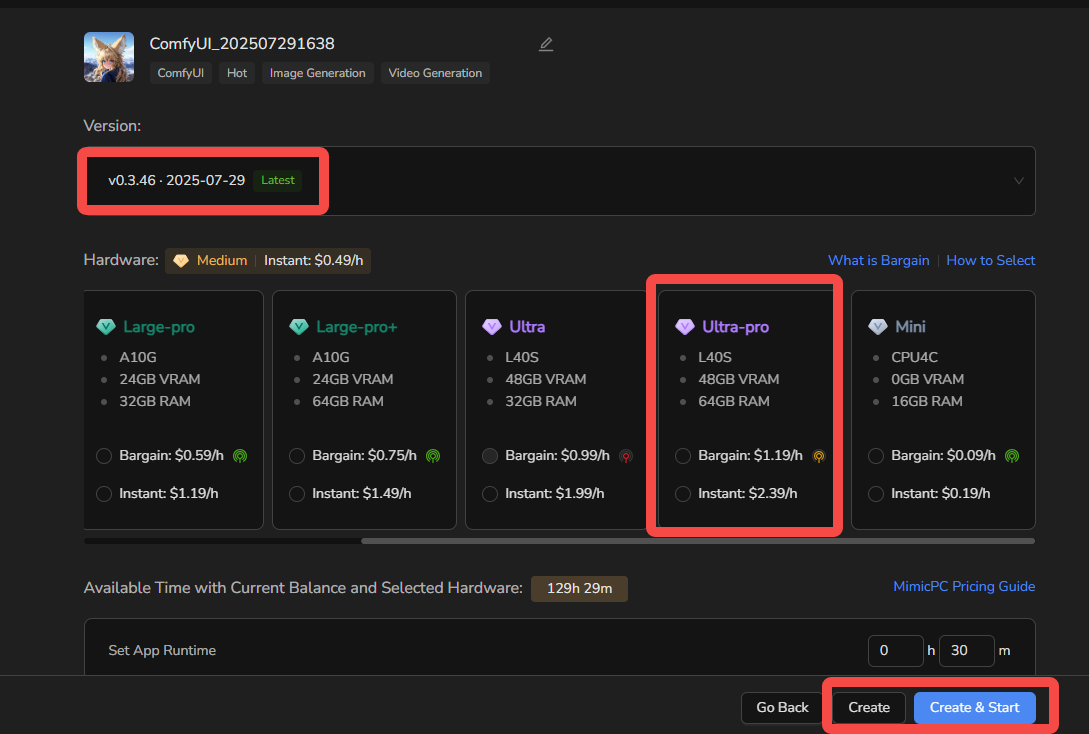
Task: Click the Large-pro green diamond icon
Action: click(106, 326)
